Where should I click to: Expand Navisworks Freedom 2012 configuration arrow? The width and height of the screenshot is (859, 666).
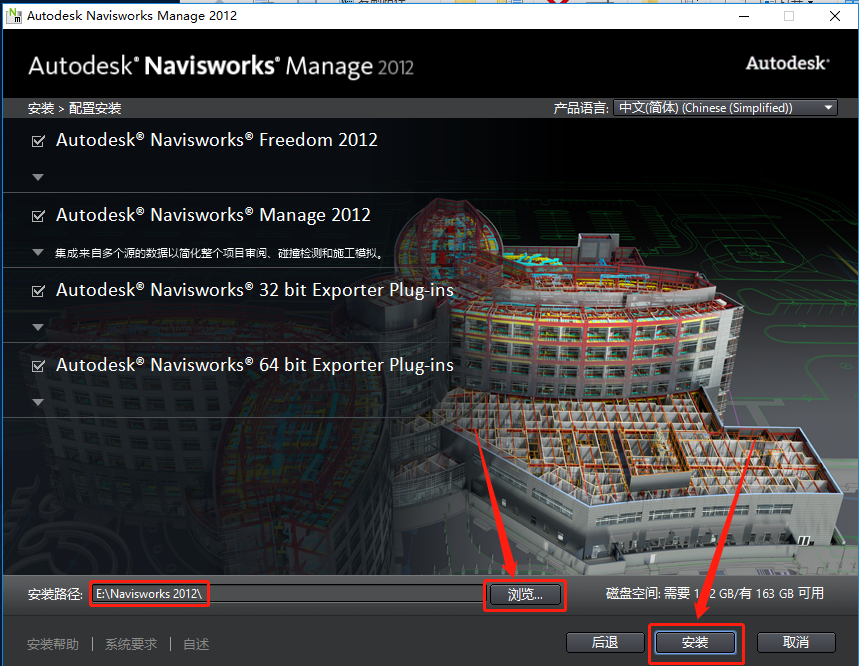click(x=38, y=177)
